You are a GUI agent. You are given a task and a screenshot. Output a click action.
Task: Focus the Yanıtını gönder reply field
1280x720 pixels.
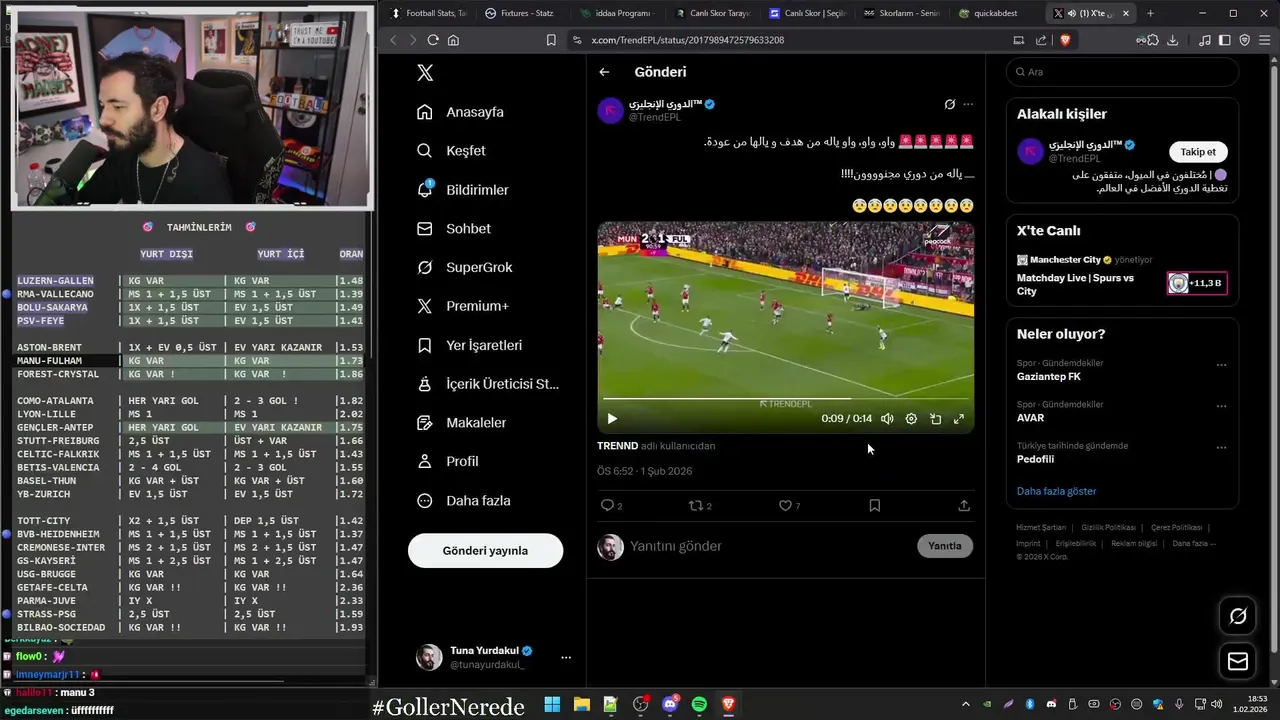[x=768, y=546]
